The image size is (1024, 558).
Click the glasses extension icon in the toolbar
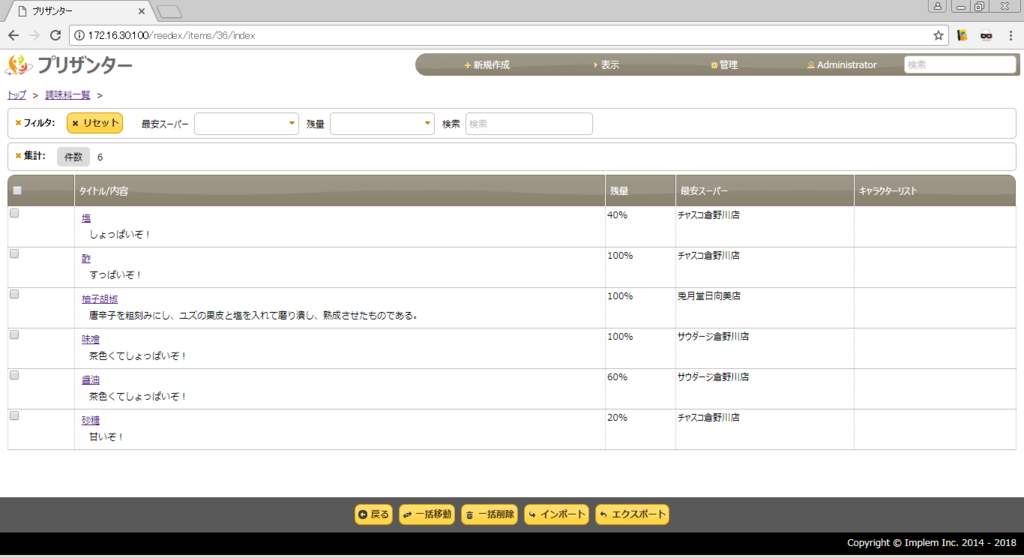tap(986, 35)
